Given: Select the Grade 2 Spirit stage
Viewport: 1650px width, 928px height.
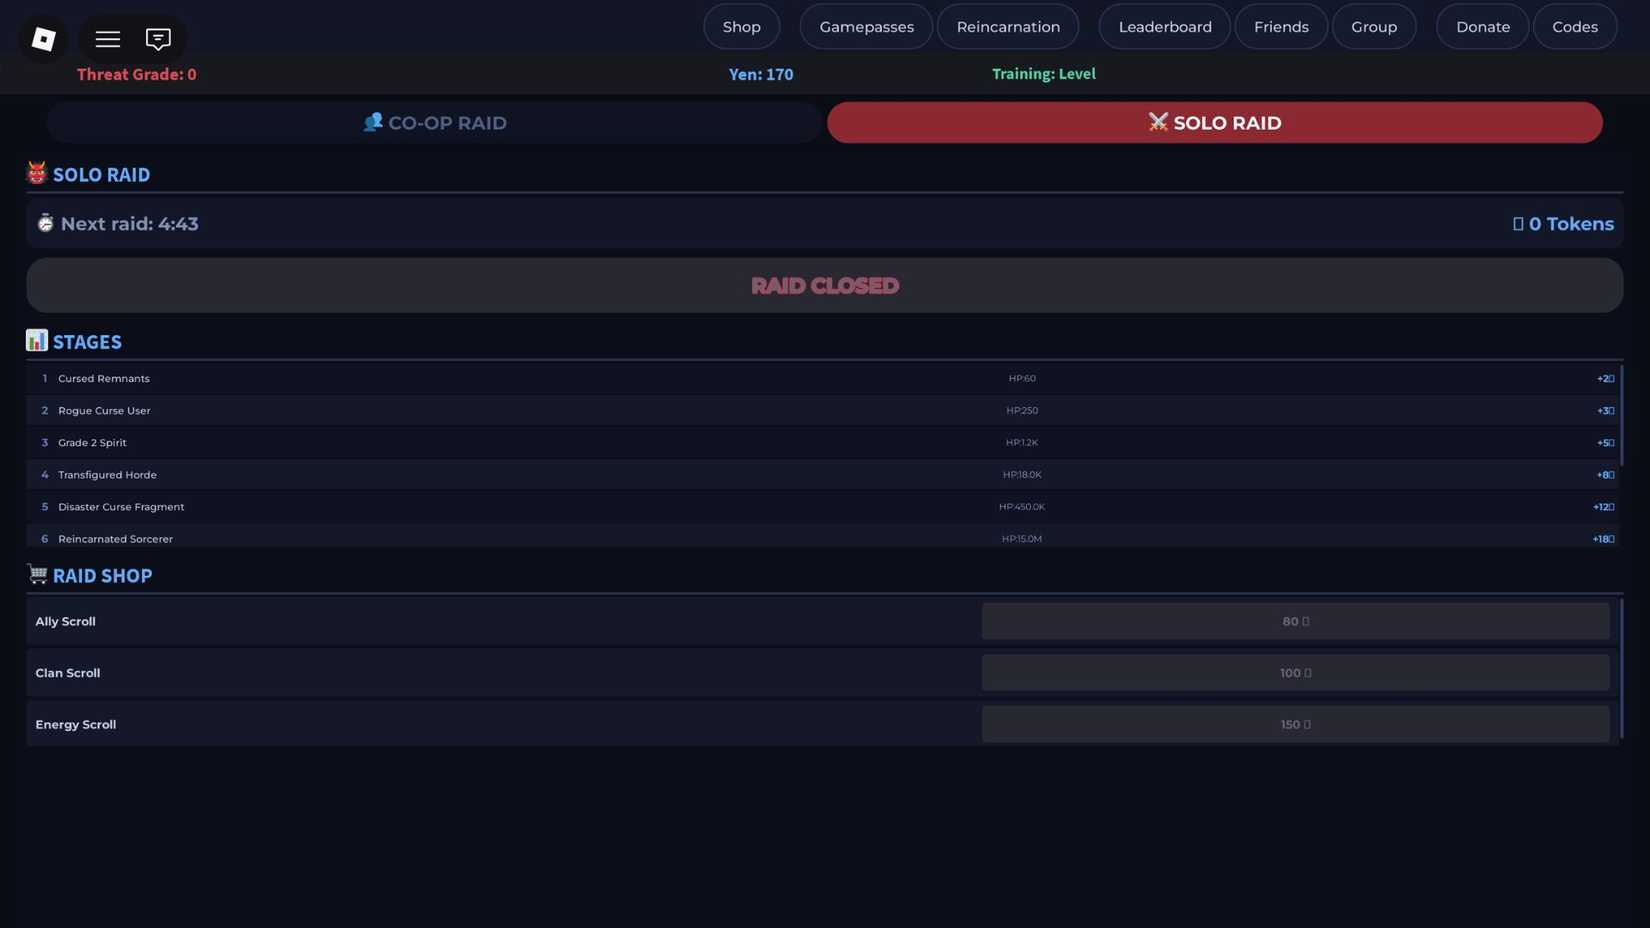Looking at the screenshot, I should click(x=825, y=442).
